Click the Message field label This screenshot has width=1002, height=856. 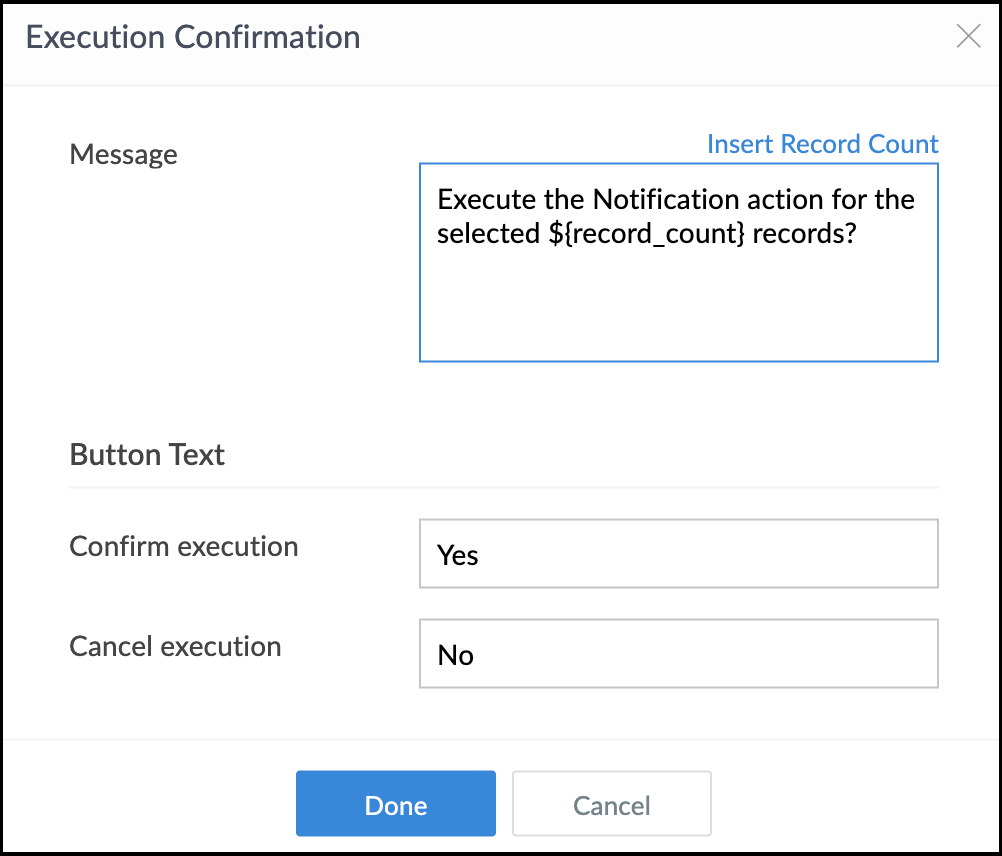123,155
